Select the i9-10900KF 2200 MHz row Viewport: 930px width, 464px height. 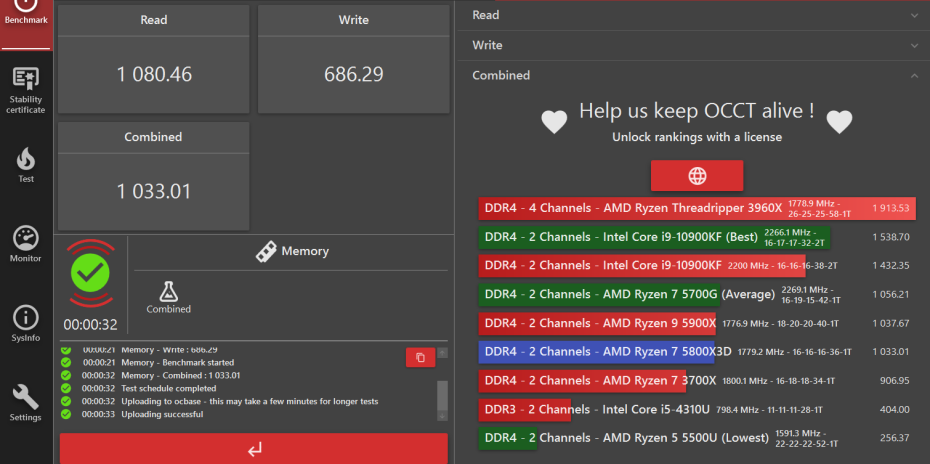click(697, 266)
